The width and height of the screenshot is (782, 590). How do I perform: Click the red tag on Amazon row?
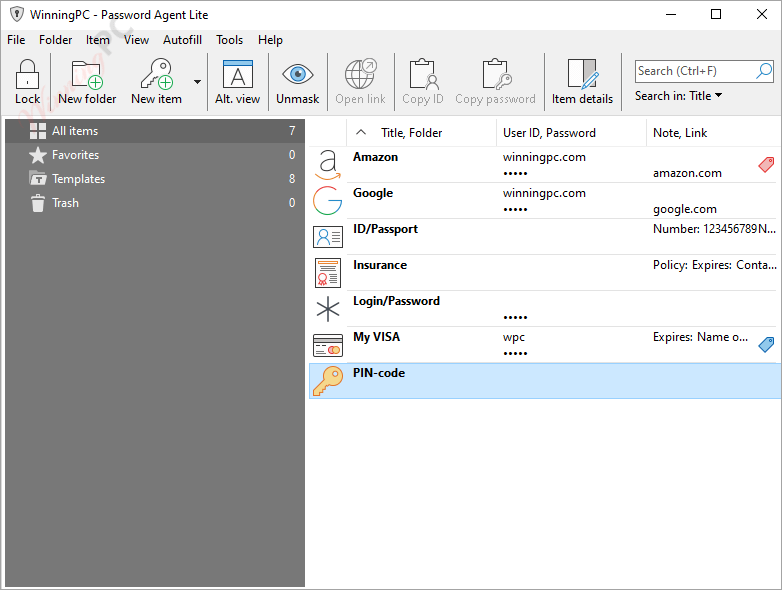pos(766,165)
